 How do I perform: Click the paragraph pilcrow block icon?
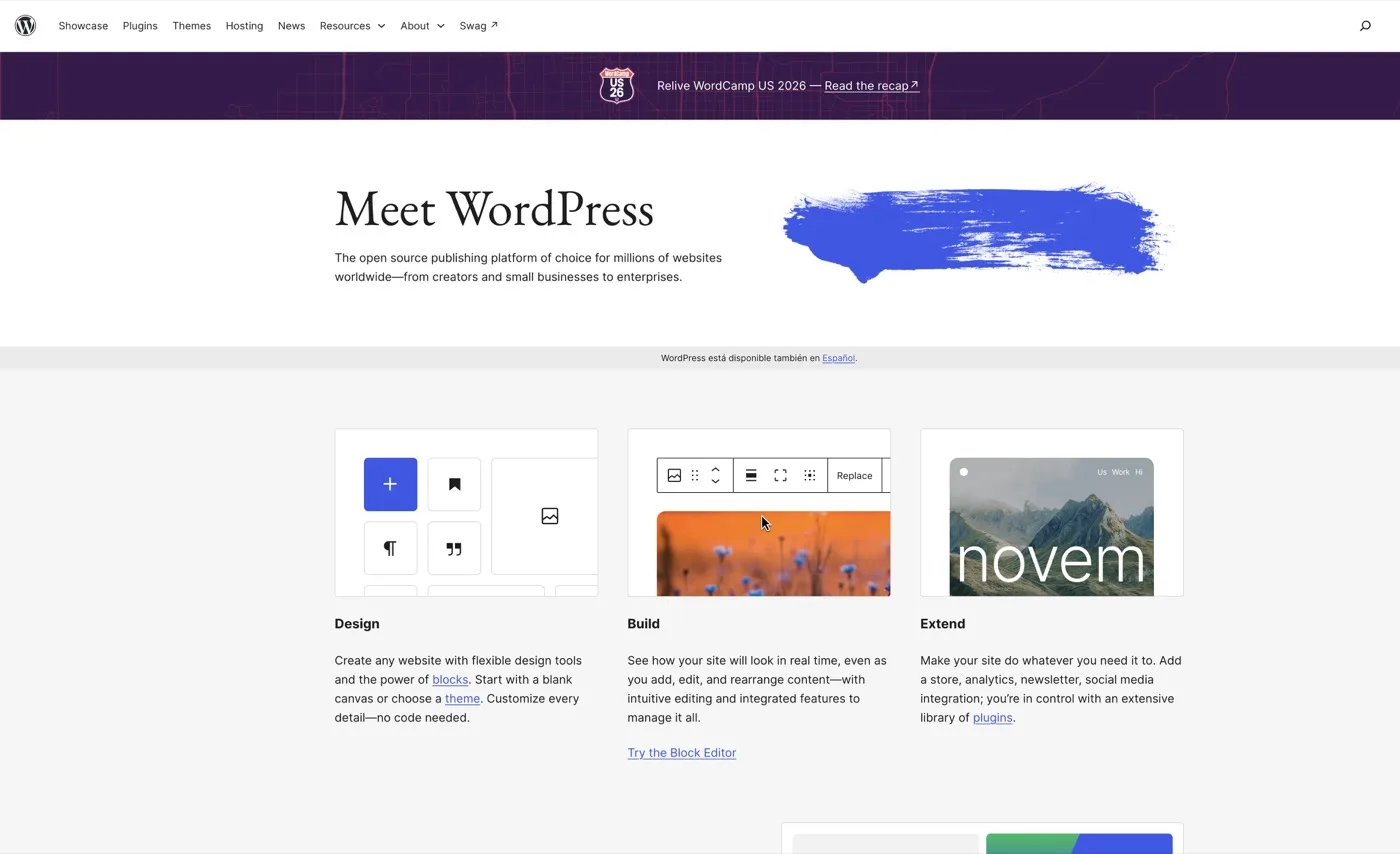coord(390,548)
